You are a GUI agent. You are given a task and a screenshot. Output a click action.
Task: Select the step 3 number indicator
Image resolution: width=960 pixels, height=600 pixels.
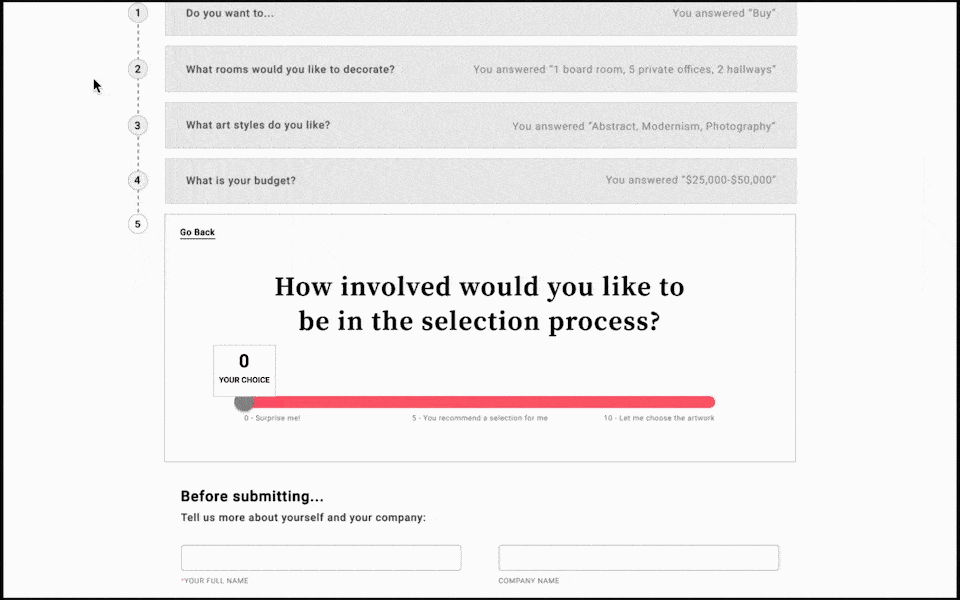click(138, 125)
